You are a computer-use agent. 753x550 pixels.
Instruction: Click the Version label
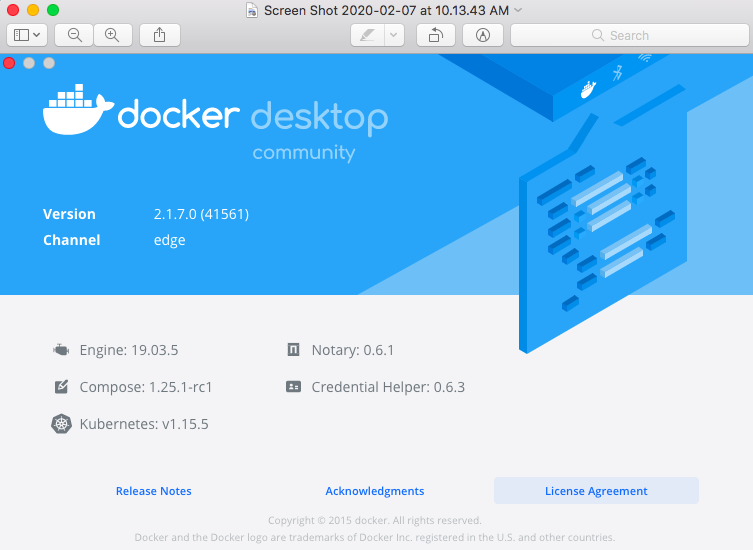[69, 214]
